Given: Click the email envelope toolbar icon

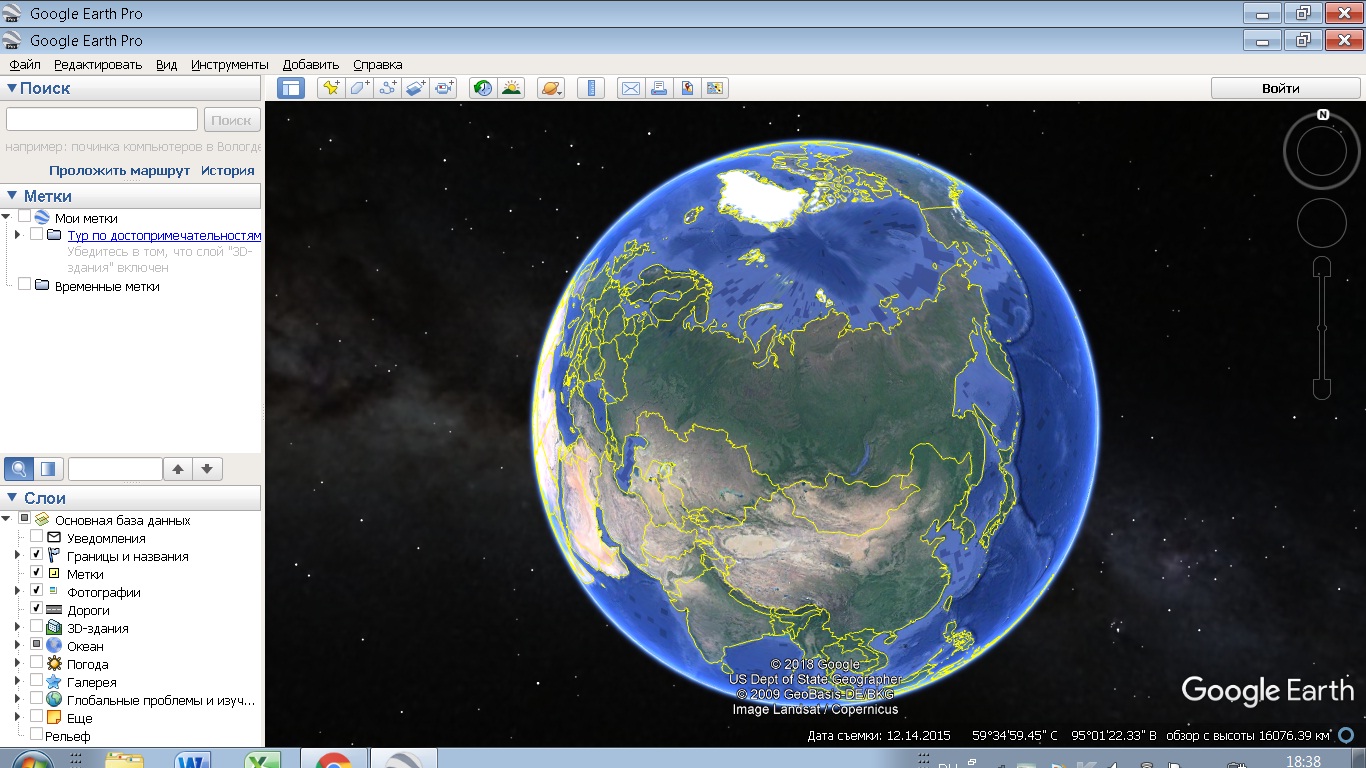Looking at the screenshot, I should (631, 88).
